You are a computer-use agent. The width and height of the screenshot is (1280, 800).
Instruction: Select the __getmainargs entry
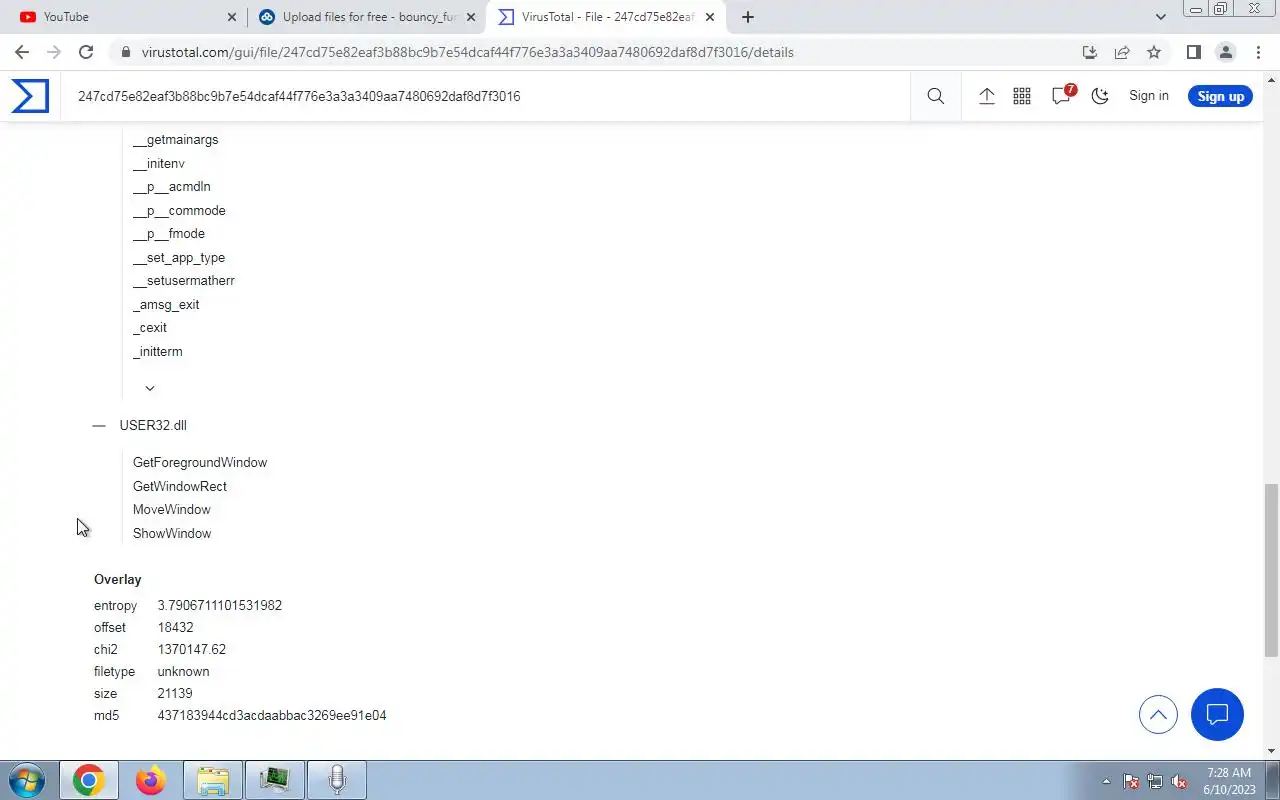click(x=175, y=140)
